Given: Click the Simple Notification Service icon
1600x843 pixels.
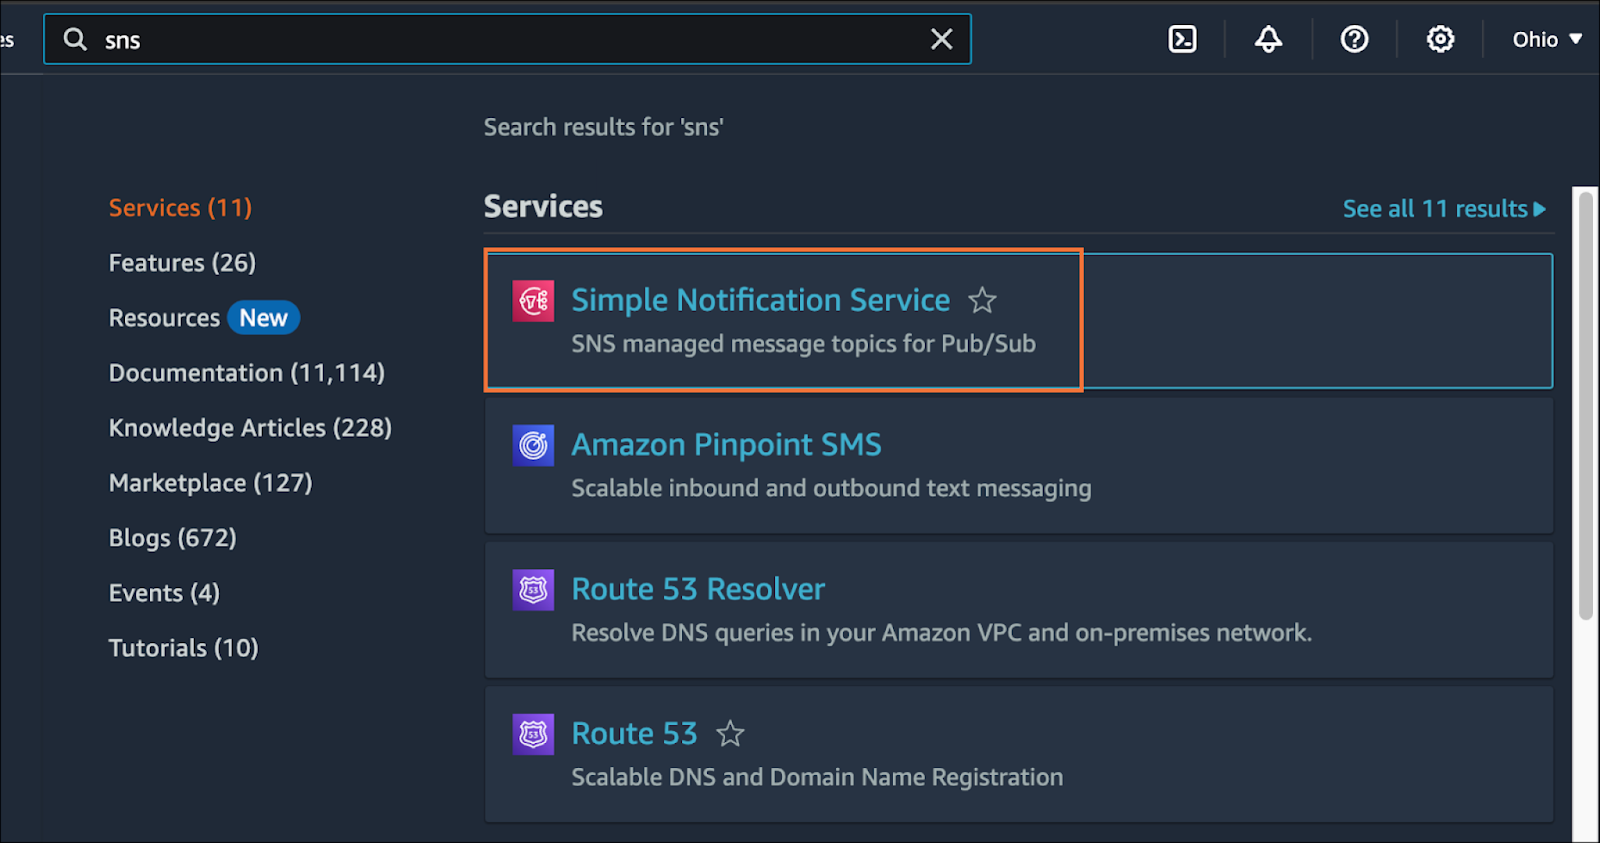Looking at the screenshot, I should click(x=533, y=301).
